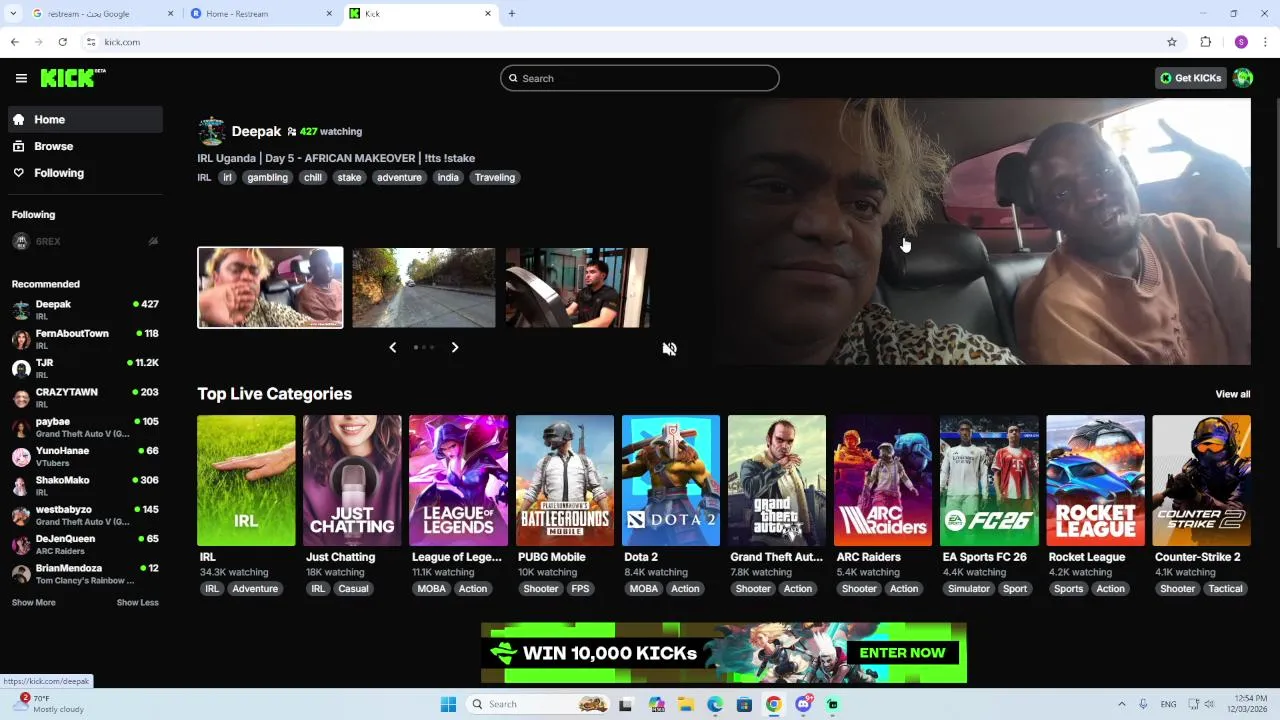This screenshot has height=720, width=1280.
Task: Open BrianMendoza in Recommended list
Action: (85, 573)
